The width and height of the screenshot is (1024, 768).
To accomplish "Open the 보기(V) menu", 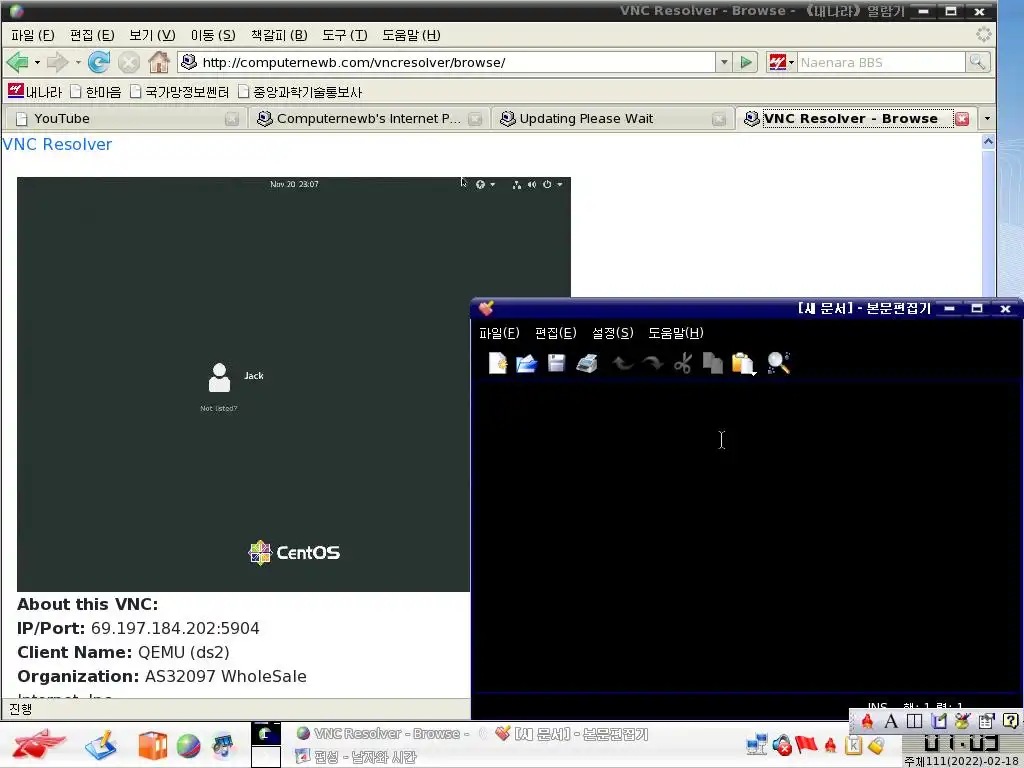I will coord(152,35).
